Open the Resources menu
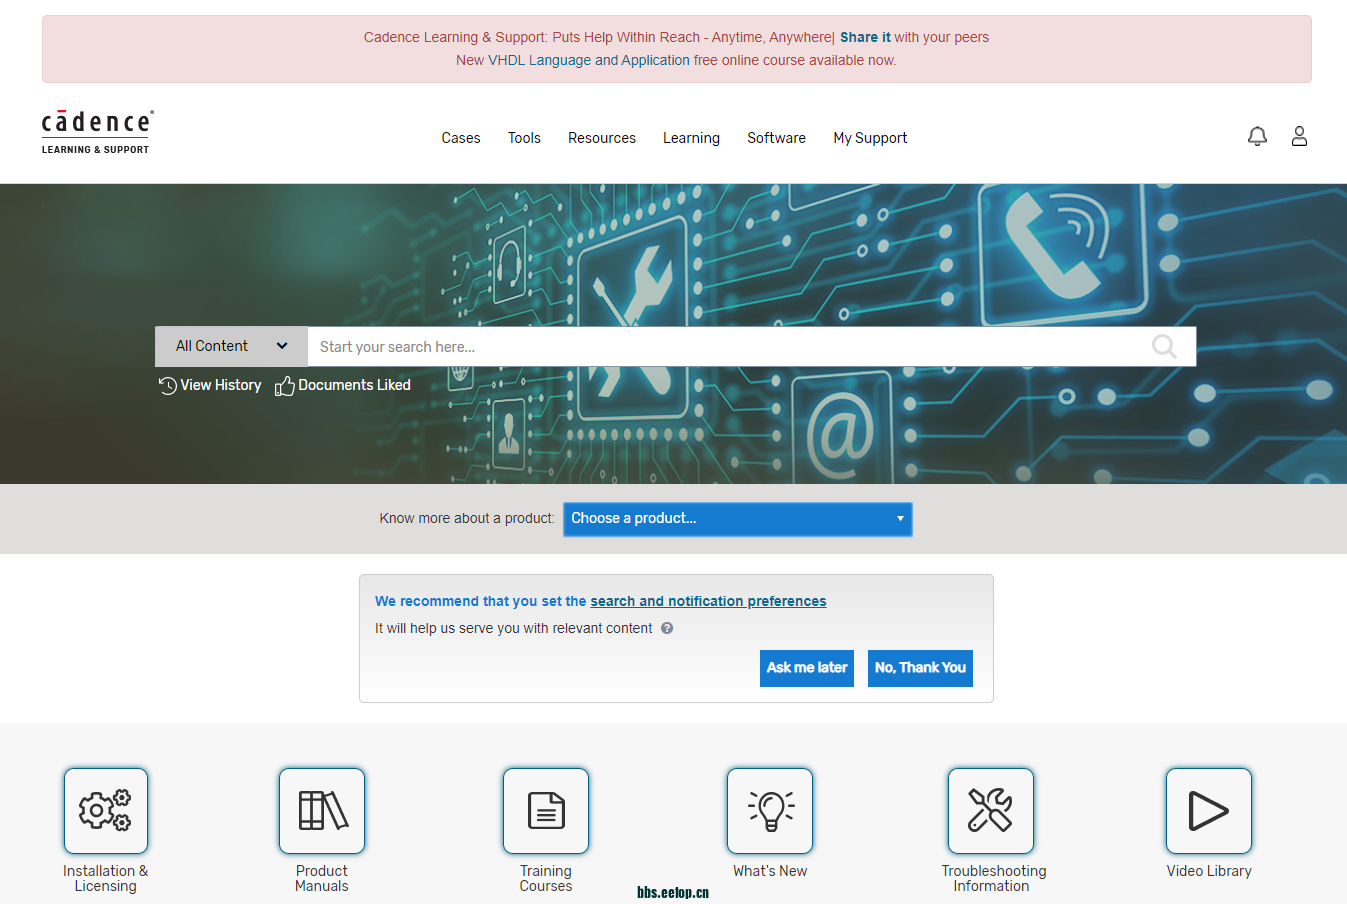Screen dimensions: 1347x904 602,138
